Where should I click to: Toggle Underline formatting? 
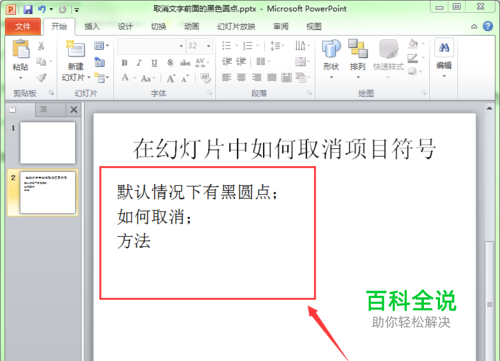click(154, 63)
